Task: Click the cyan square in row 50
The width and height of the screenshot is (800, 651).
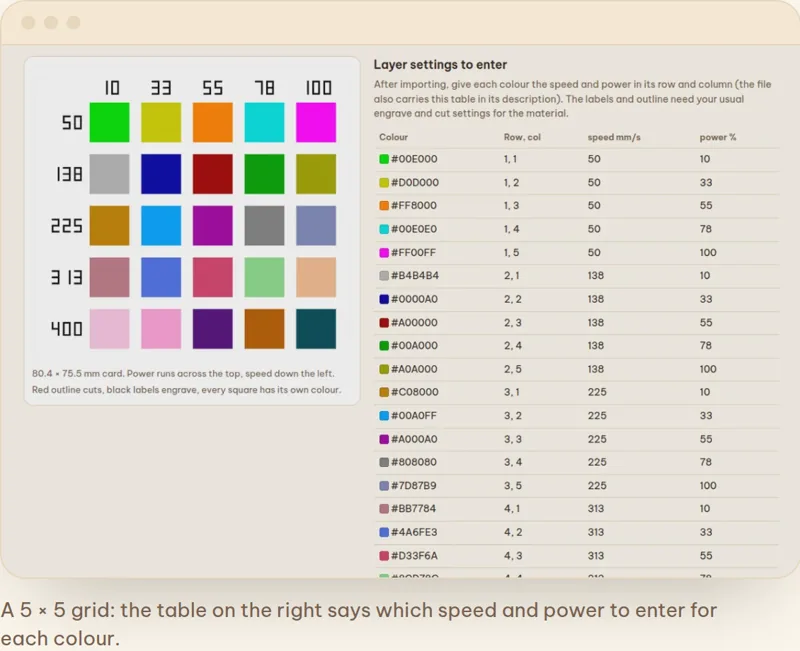Action: click(264, 122)
